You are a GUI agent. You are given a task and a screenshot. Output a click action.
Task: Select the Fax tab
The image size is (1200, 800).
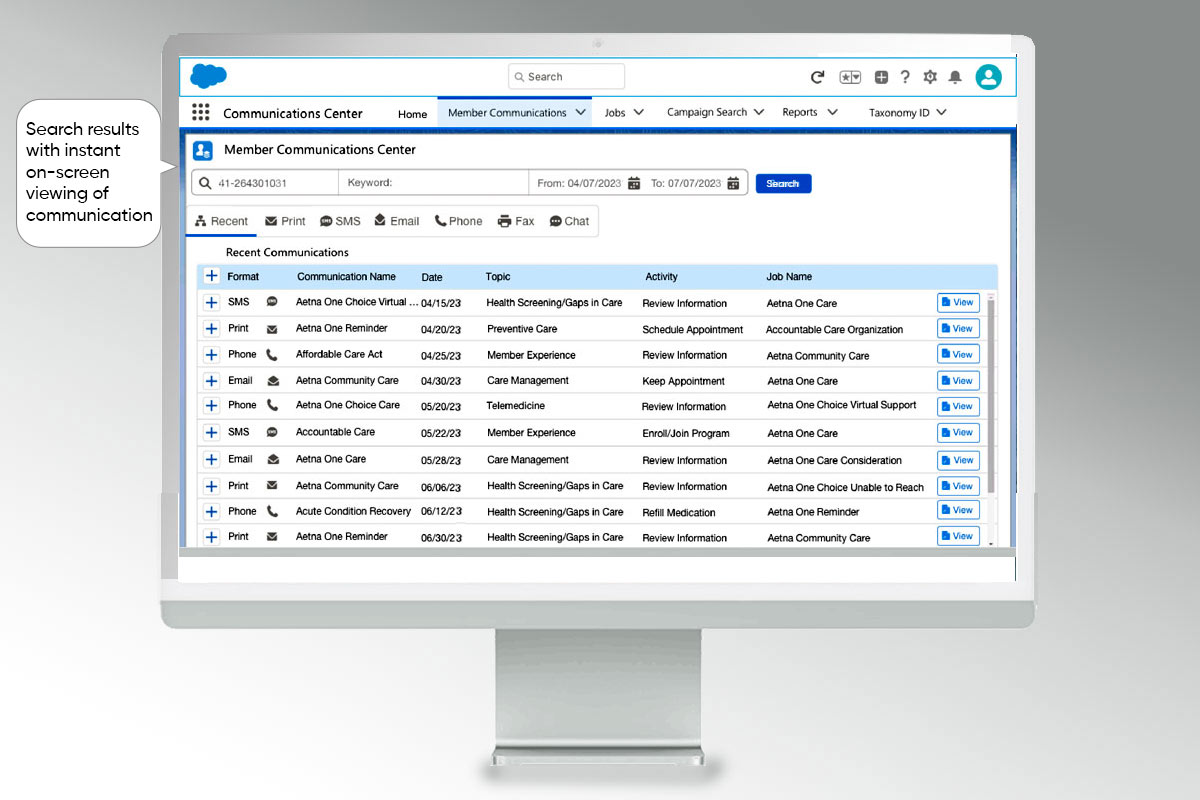(516, 221)
